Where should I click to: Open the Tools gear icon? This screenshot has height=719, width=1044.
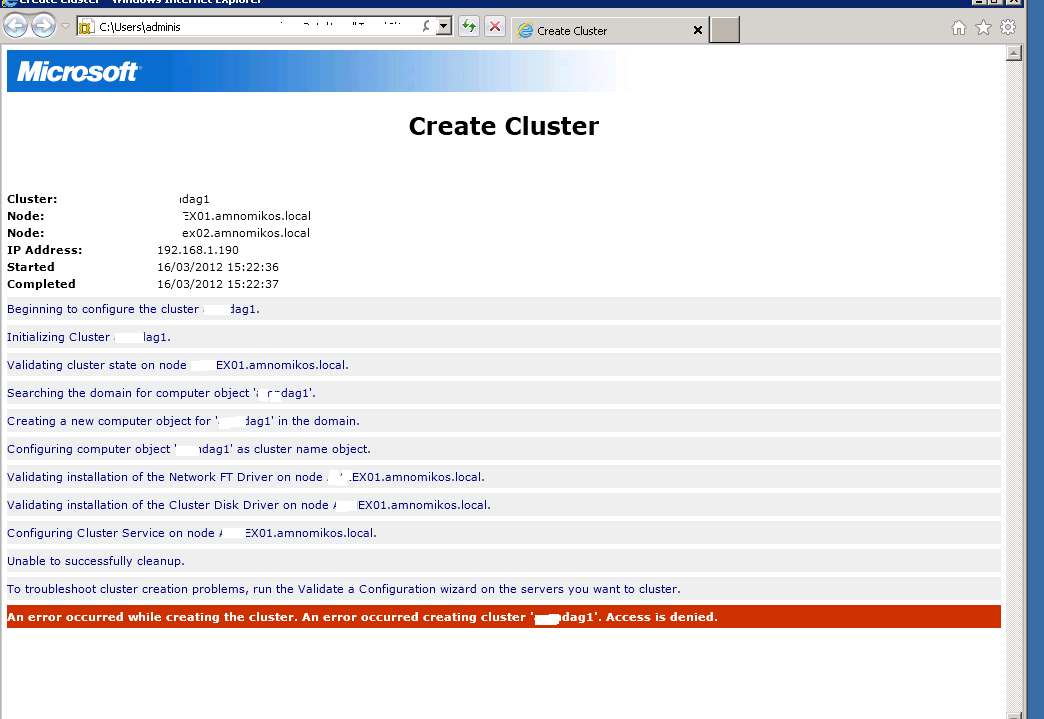1008,27
